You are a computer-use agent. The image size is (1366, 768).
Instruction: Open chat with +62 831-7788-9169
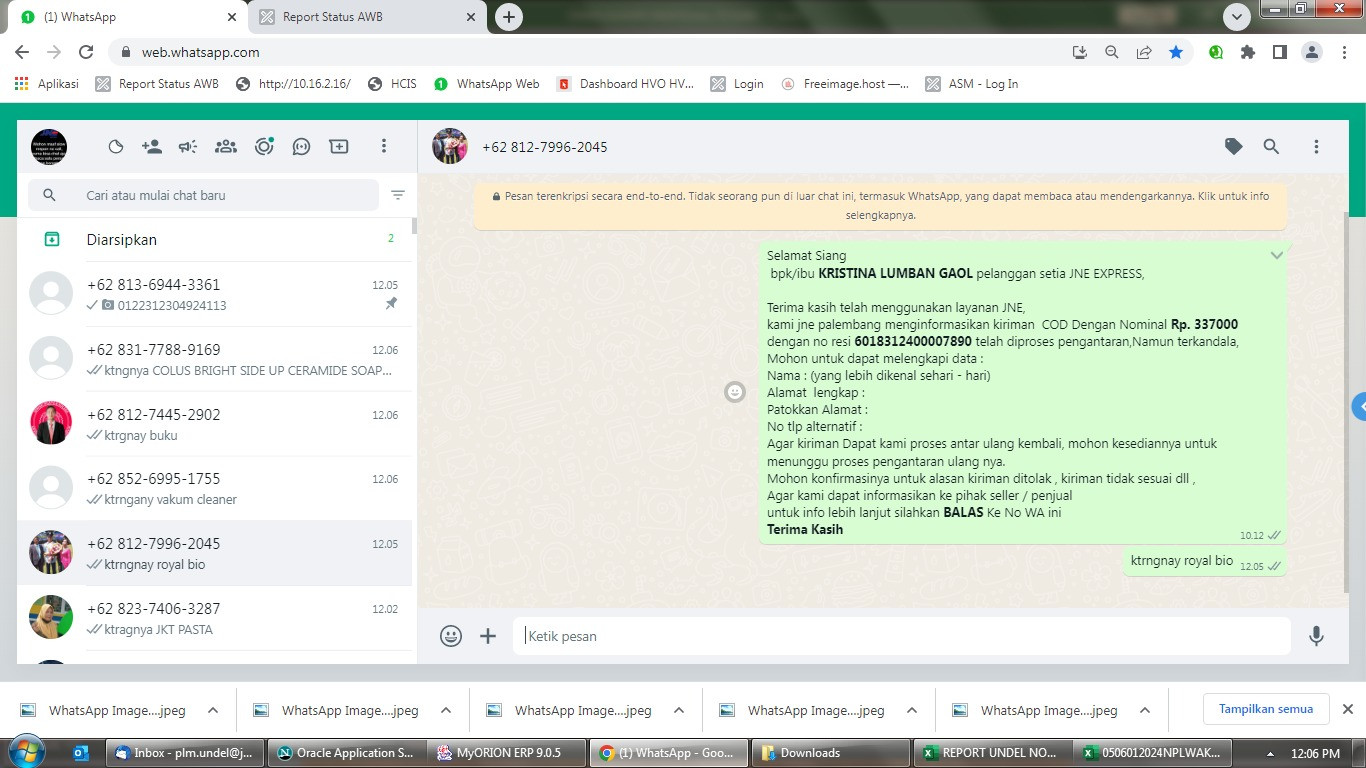point(214,359)
